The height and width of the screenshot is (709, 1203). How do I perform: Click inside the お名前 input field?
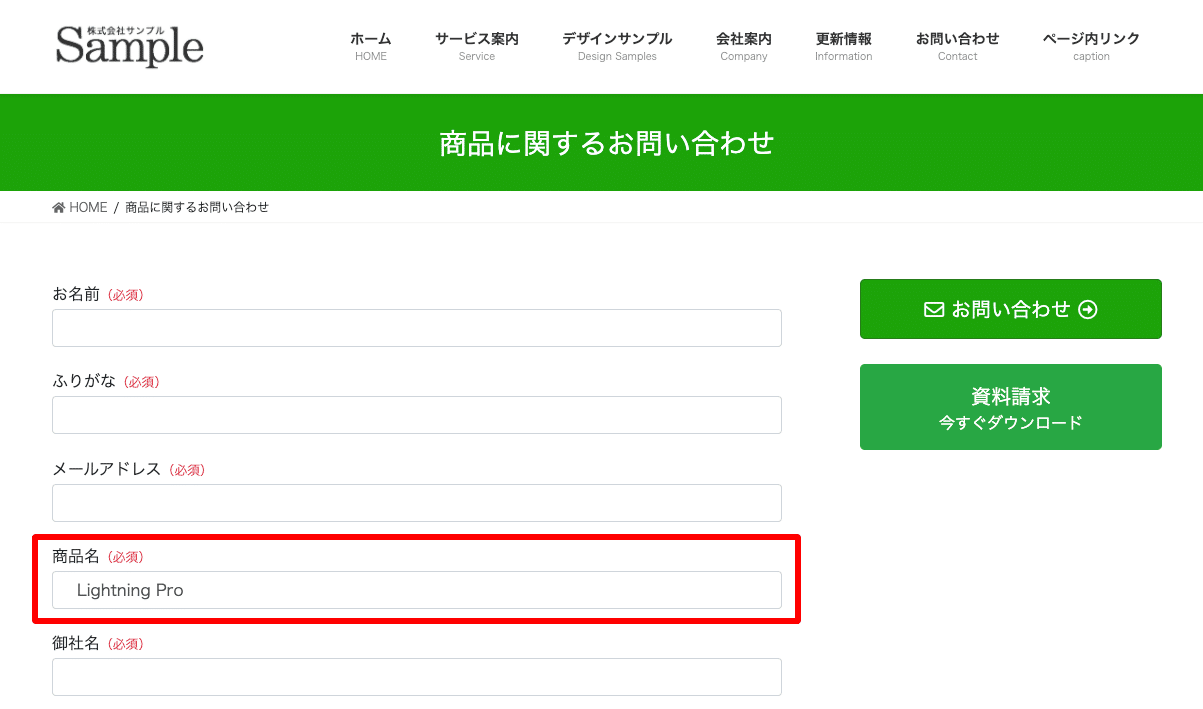[x=416, y=327]
